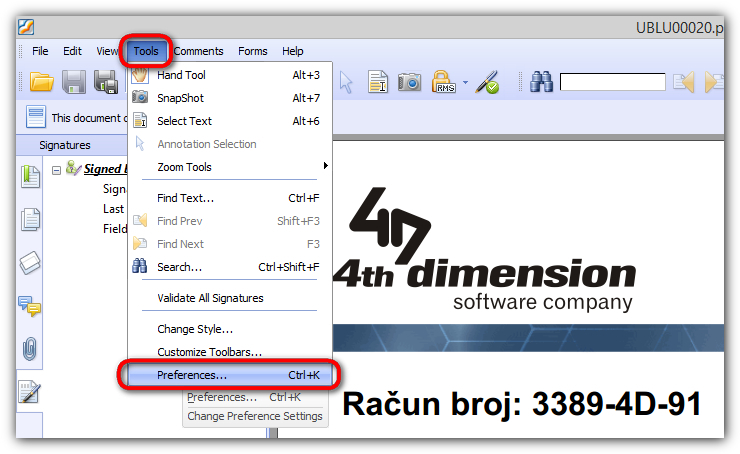Select the Field tree row
Screen dimensions: 740x454
pos(115,228)
